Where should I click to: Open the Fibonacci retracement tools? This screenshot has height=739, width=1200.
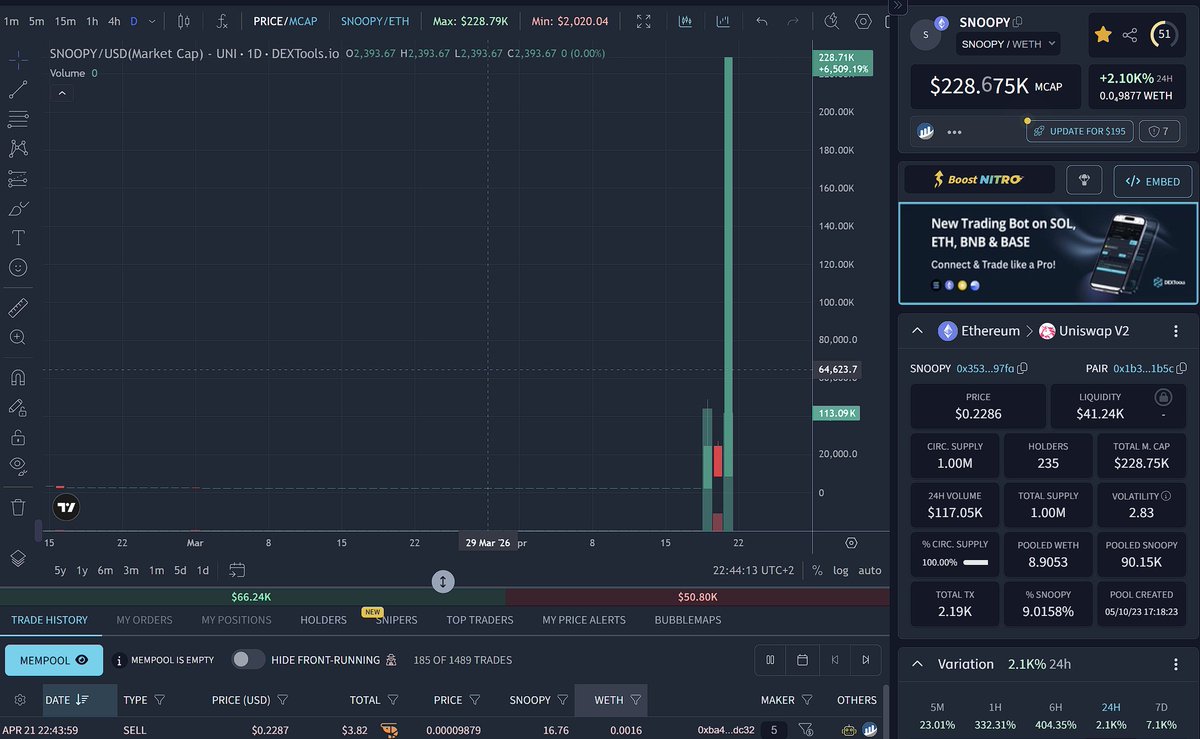(18, 119)
